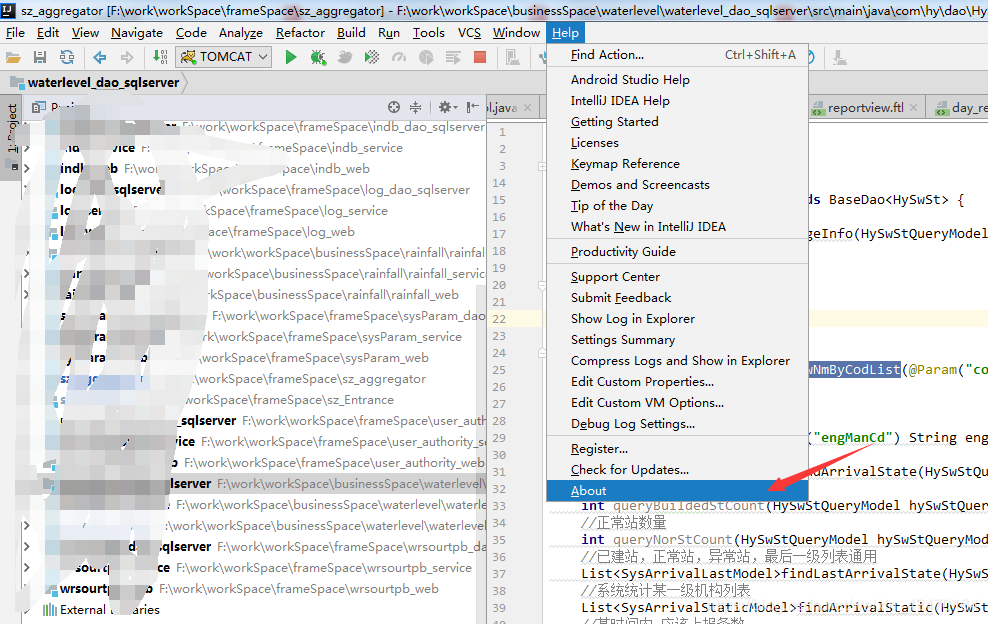
Task: Click the Collapse All icon in Project panel
Action: tap(415, 107)
